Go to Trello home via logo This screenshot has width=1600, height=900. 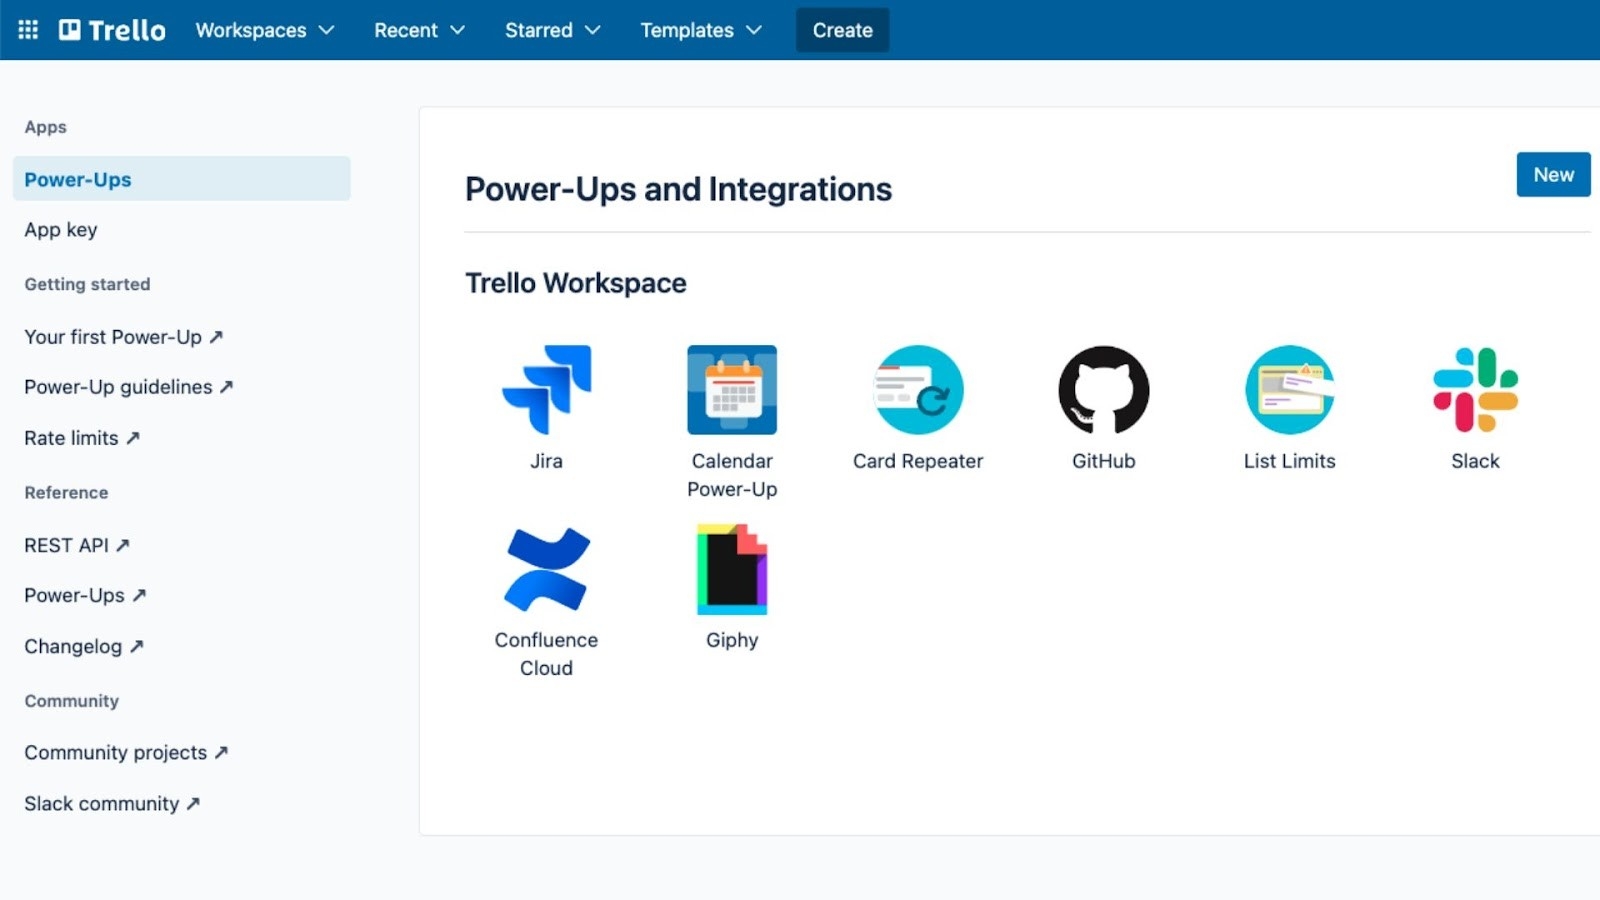pos(112,30)
